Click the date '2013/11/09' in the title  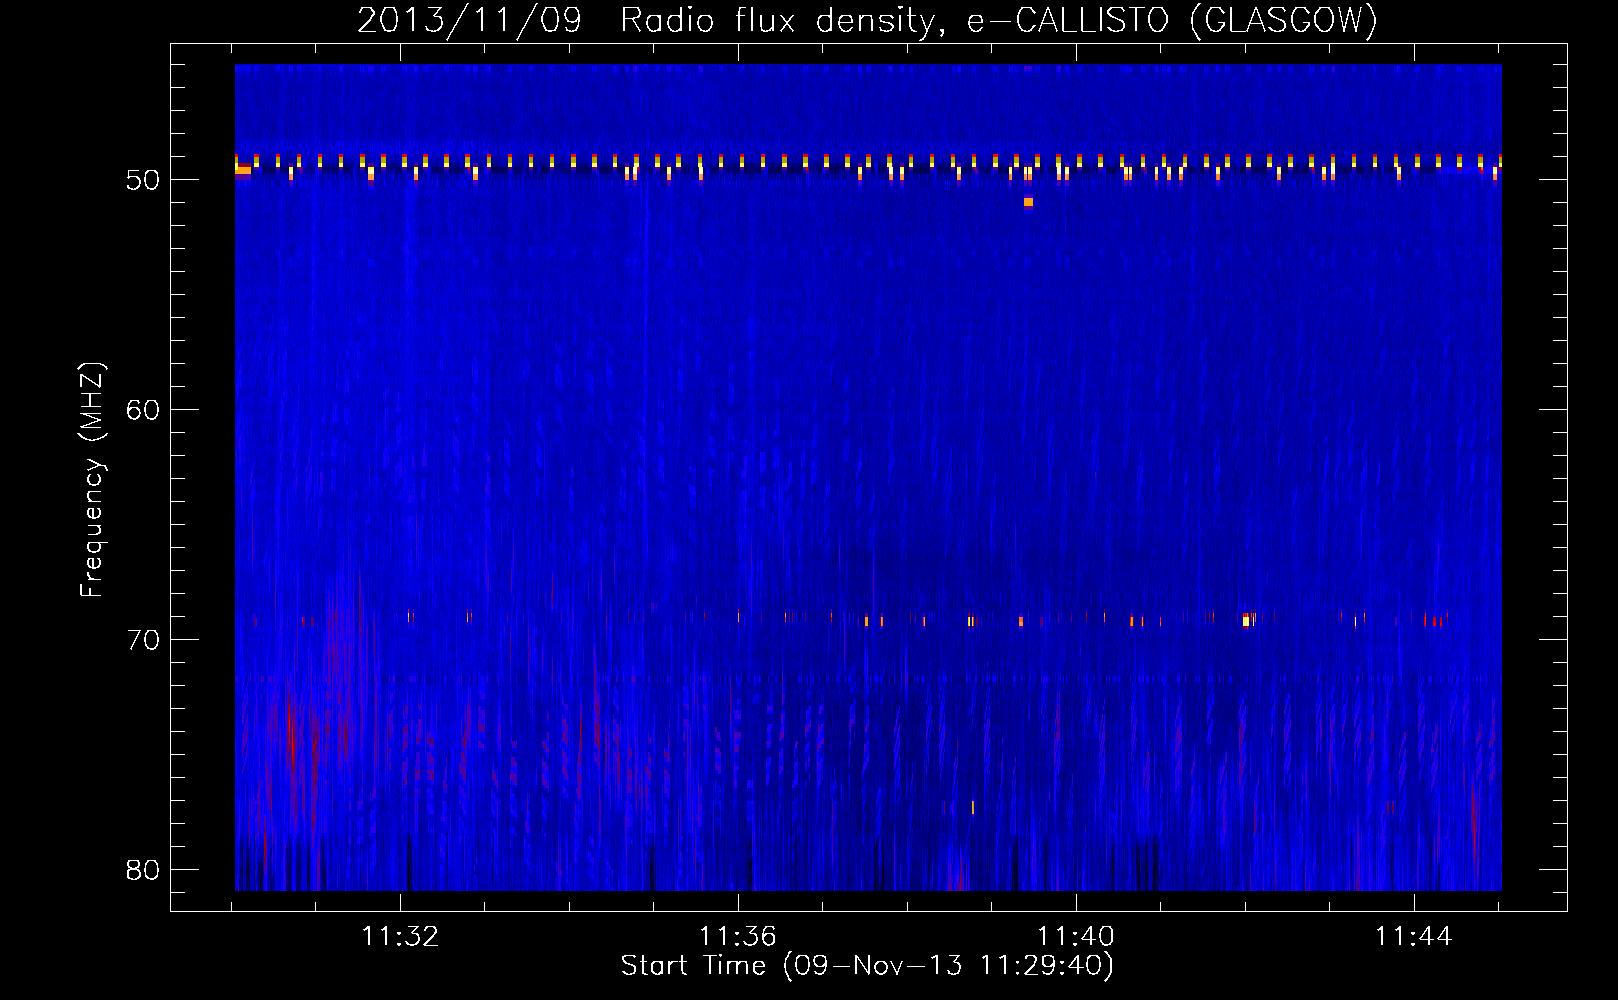(469, 20)
